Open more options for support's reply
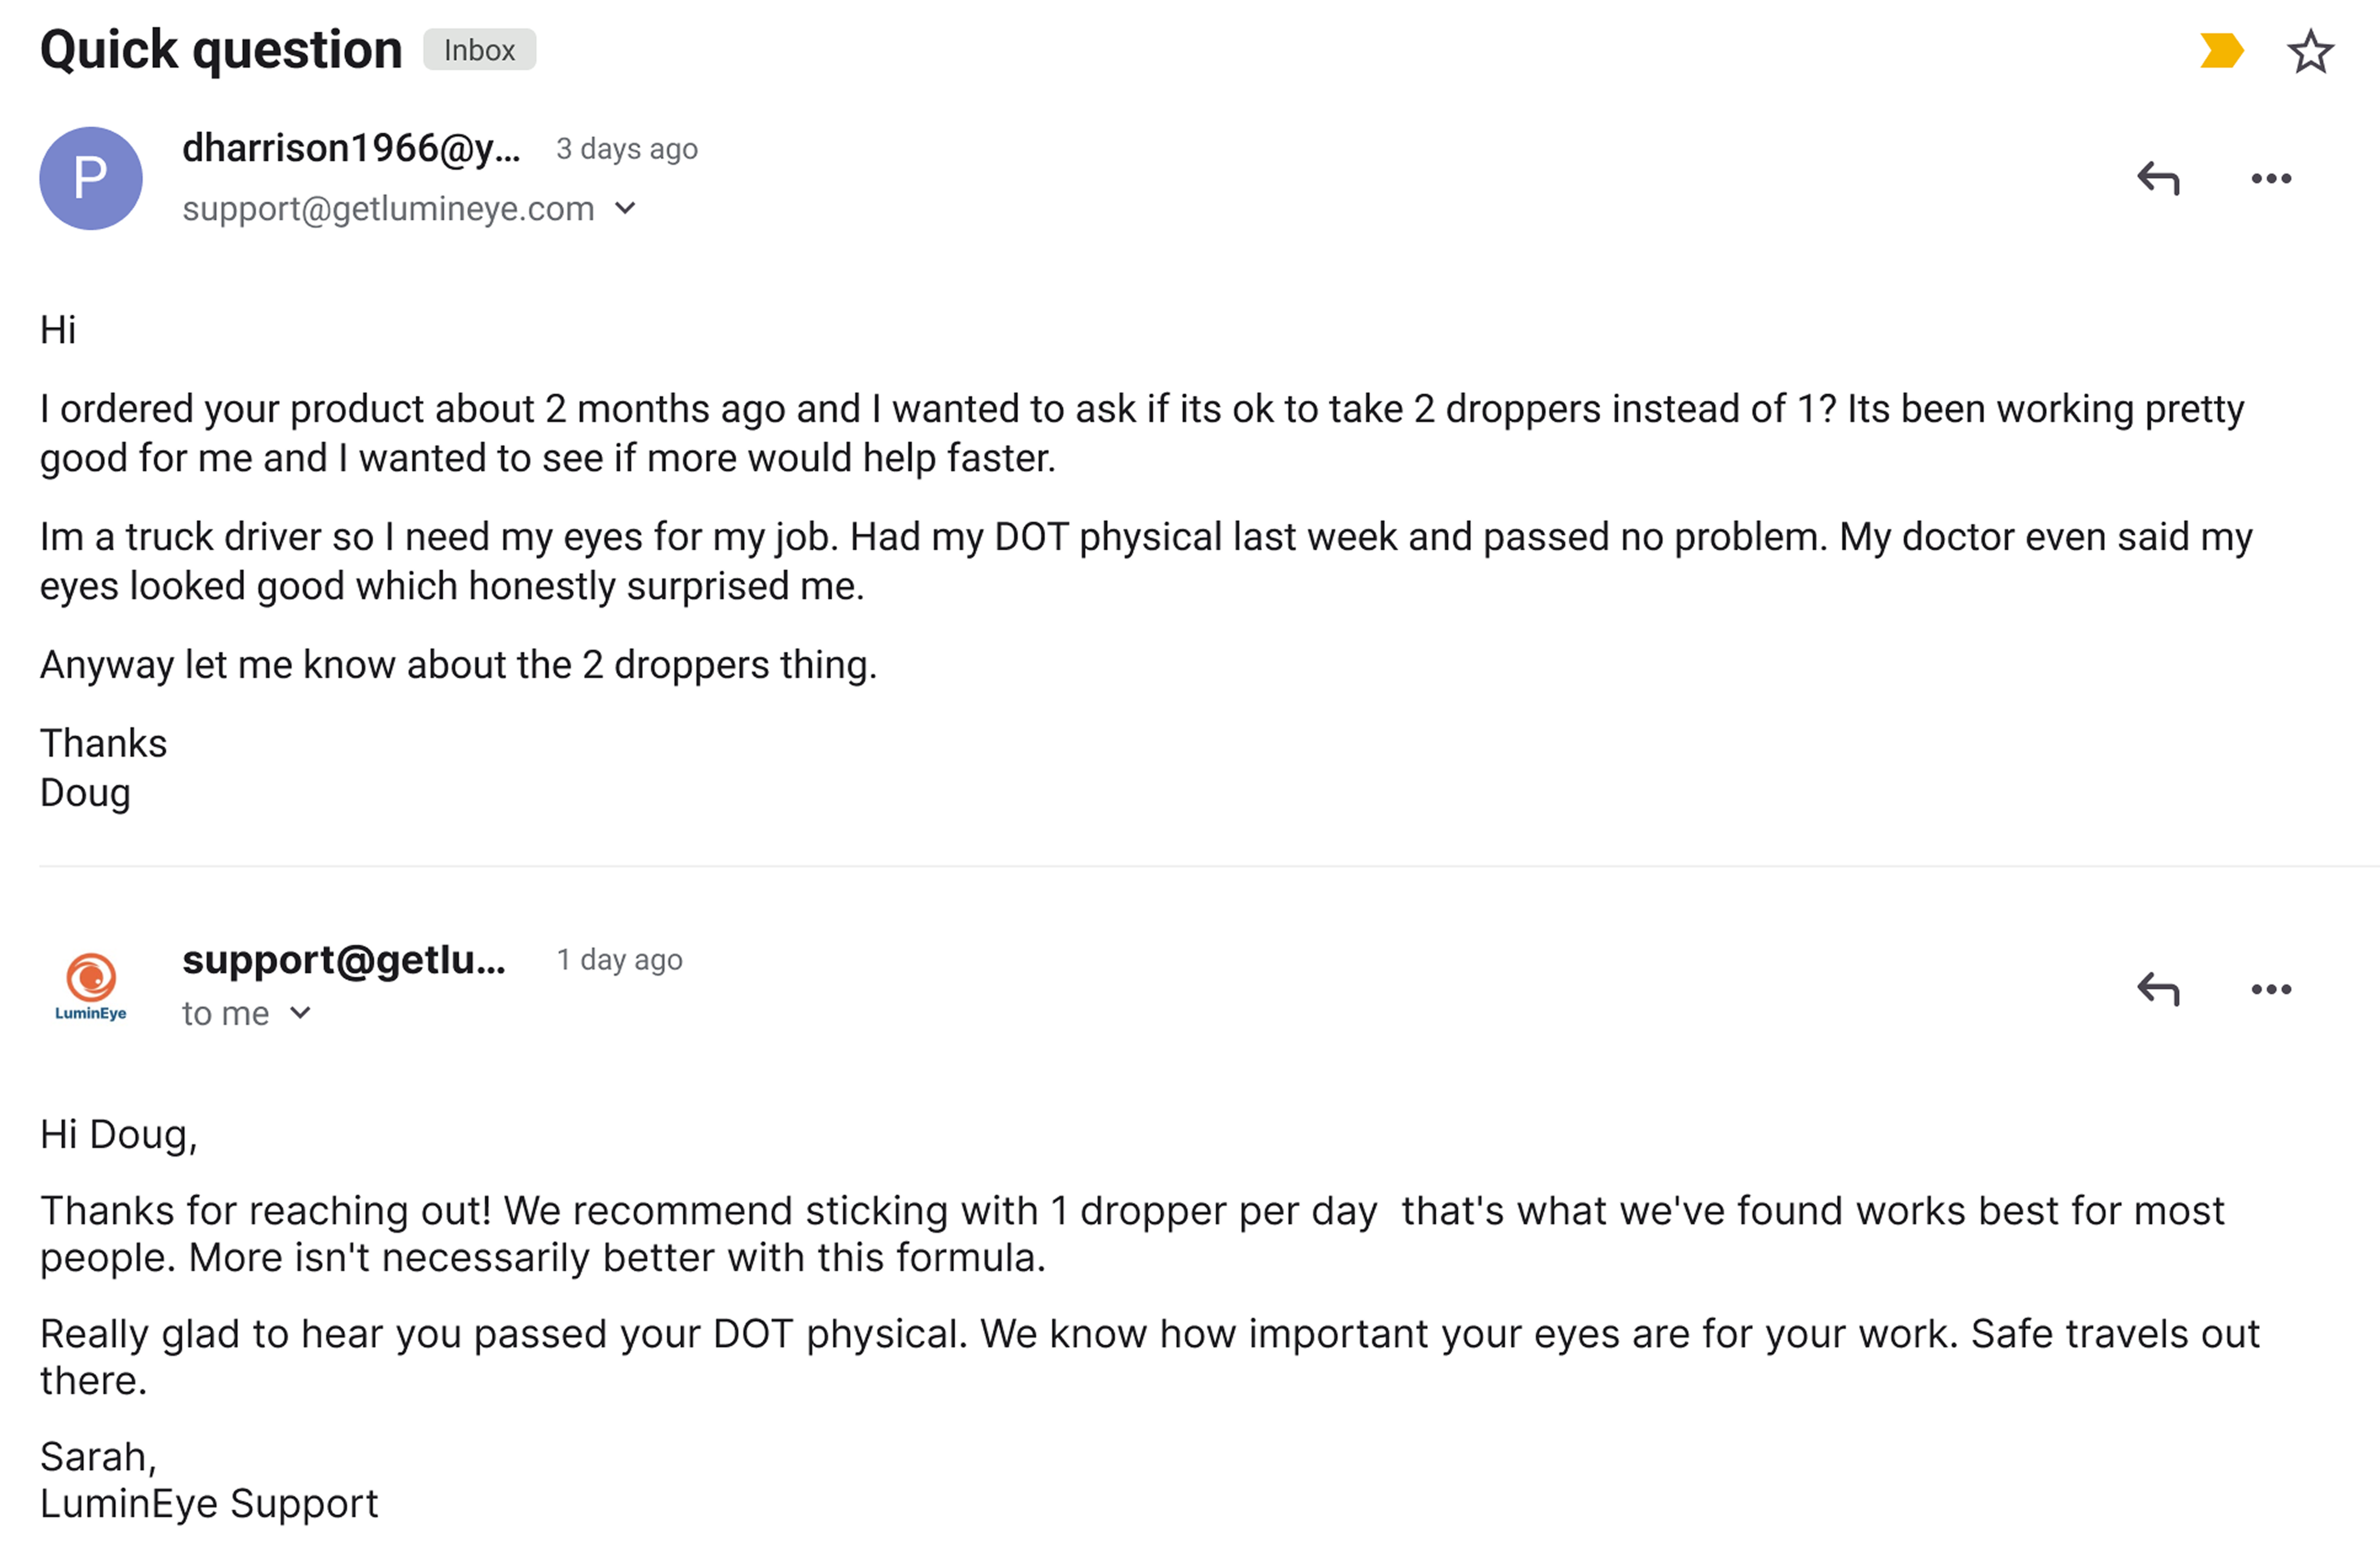The width and height of the screenshot is (2380, 1543). pos(2271,989)
